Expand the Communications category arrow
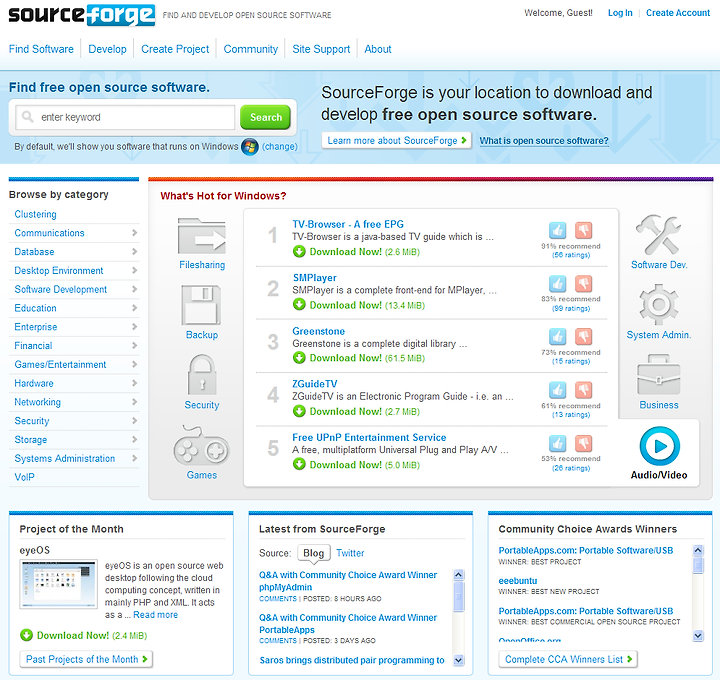 135,233
